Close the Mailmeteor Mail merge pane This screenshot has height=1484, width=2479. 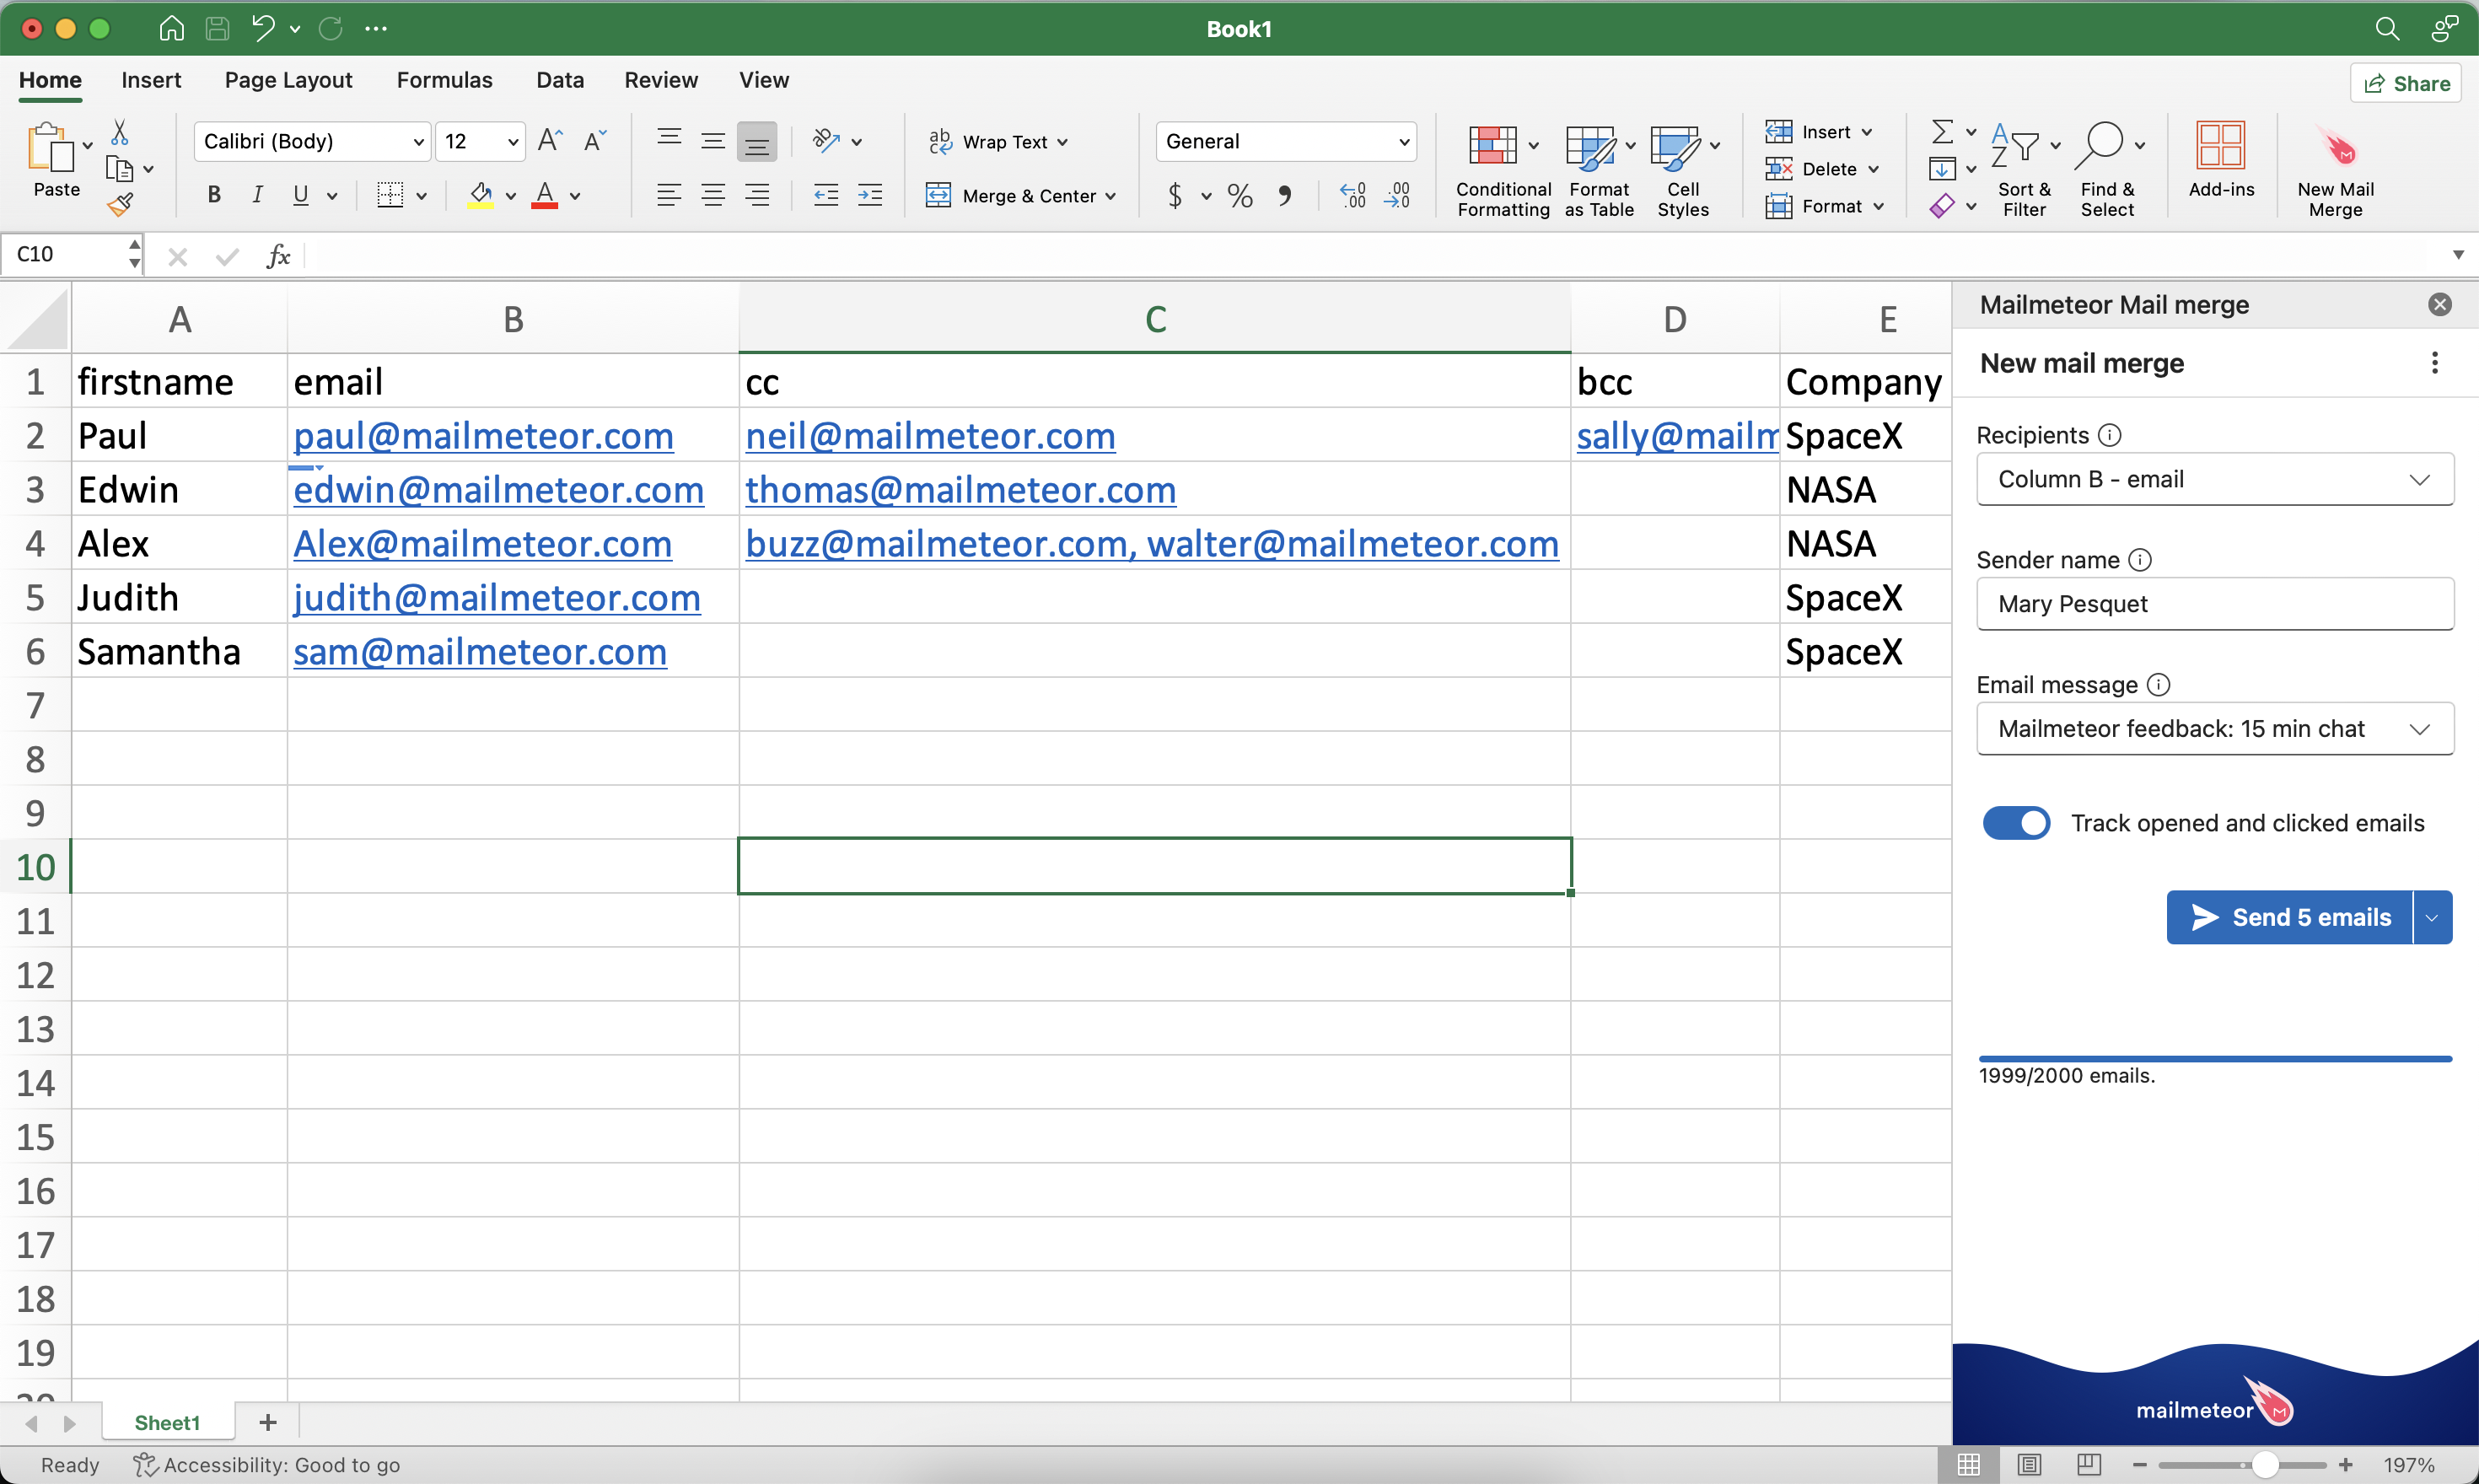[2440, 305]
